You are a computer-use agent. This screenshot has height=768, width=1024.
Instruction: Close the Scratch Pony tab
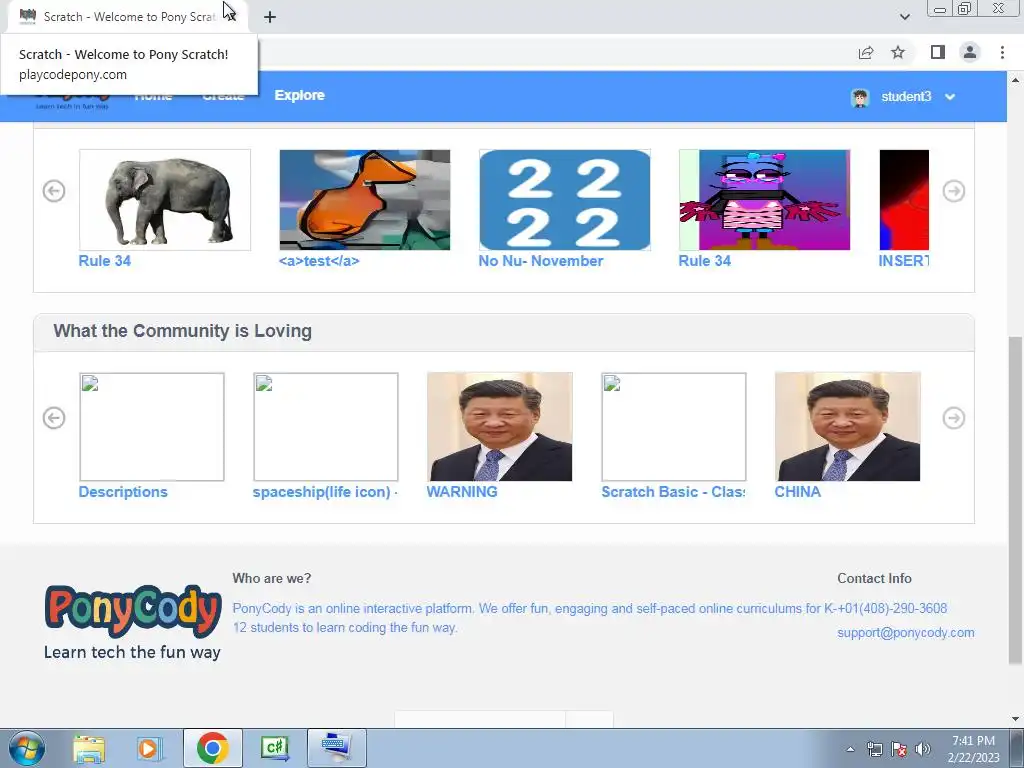pyautogui.click(x=231, y=16)
